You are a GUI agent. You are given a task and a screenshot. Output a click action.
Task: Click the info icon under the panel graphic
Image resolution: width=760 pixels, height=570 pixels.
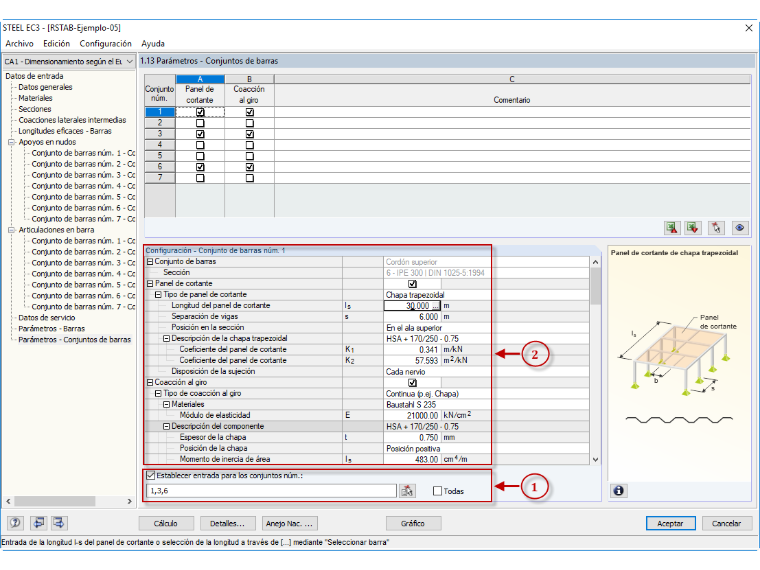[x=618, y=491]
